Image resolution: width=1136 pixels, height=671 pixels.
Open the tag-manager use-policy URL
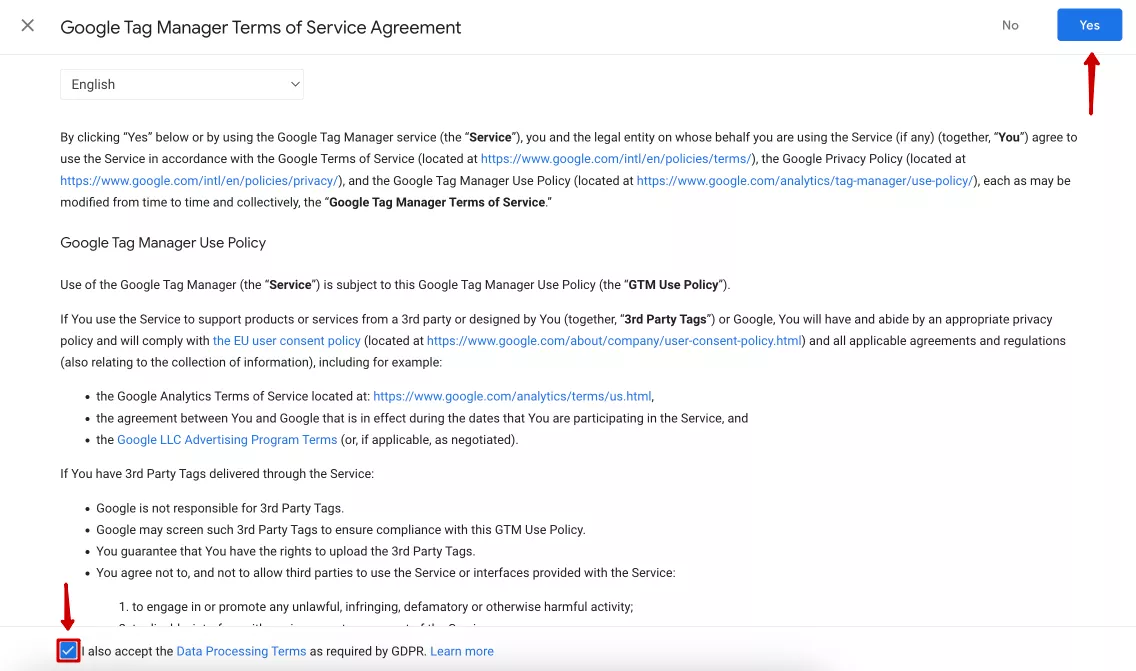click(805, 180)
